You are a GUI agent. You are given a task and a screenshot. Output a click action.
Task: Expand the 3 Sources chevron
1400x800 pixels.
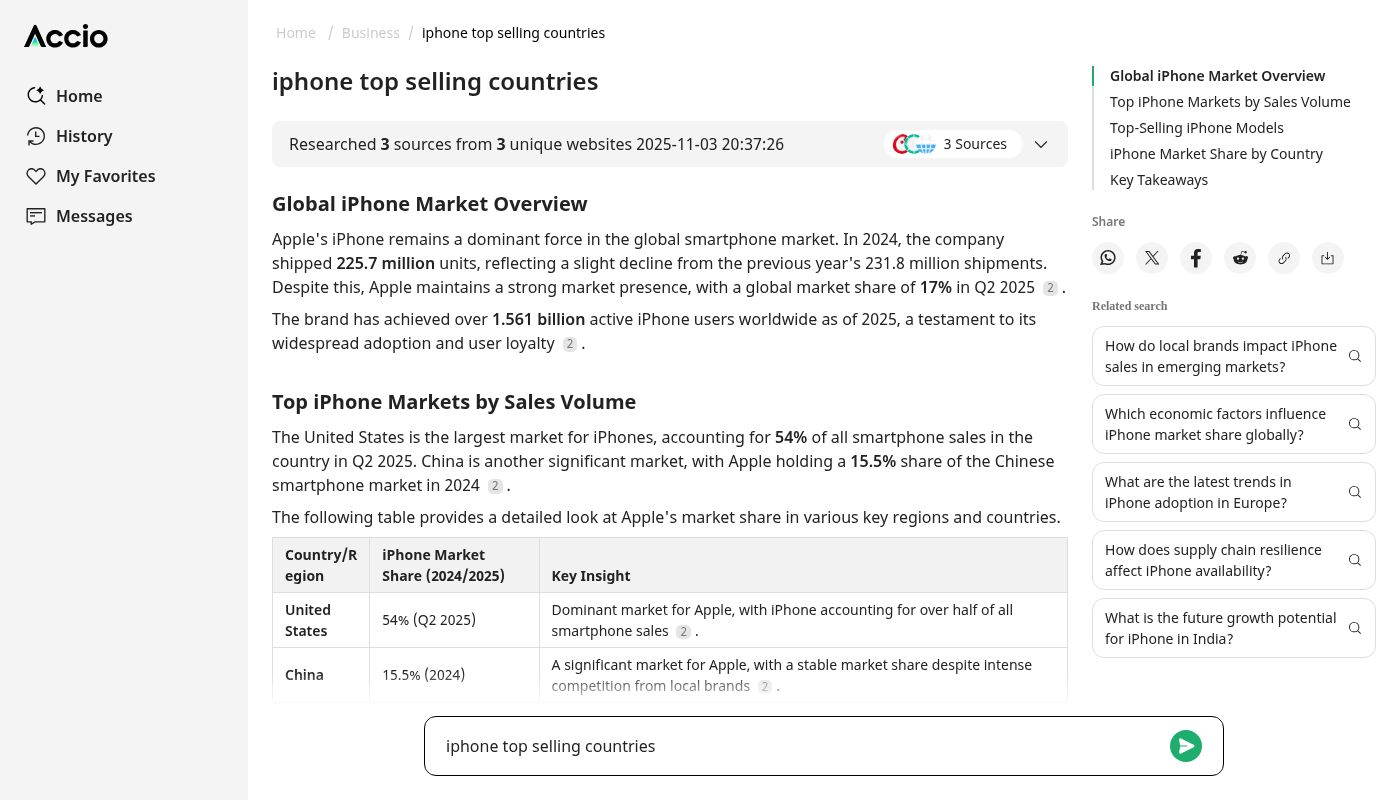(1041, 144)
